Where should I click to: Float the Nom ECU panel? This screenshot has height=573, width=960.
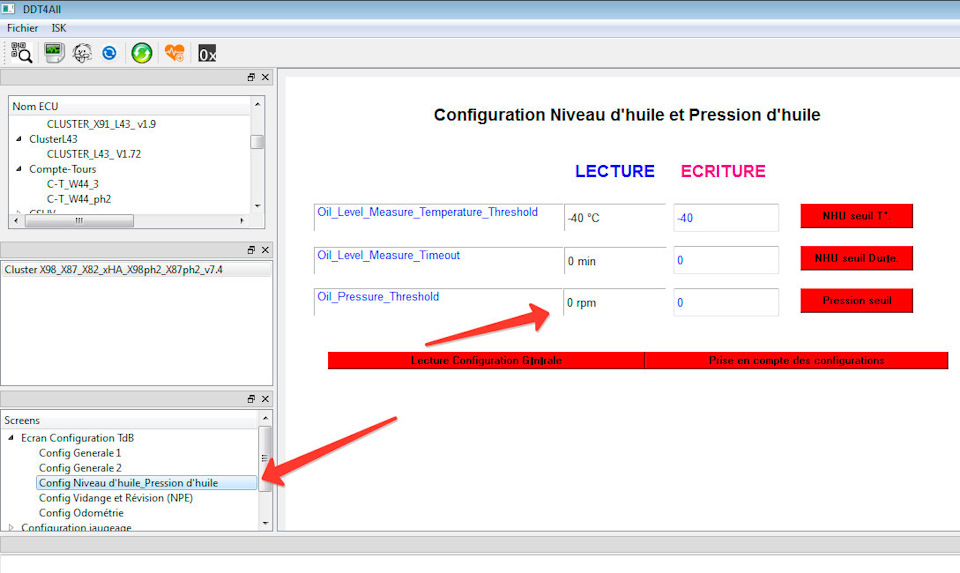click(x=251, y=77)
